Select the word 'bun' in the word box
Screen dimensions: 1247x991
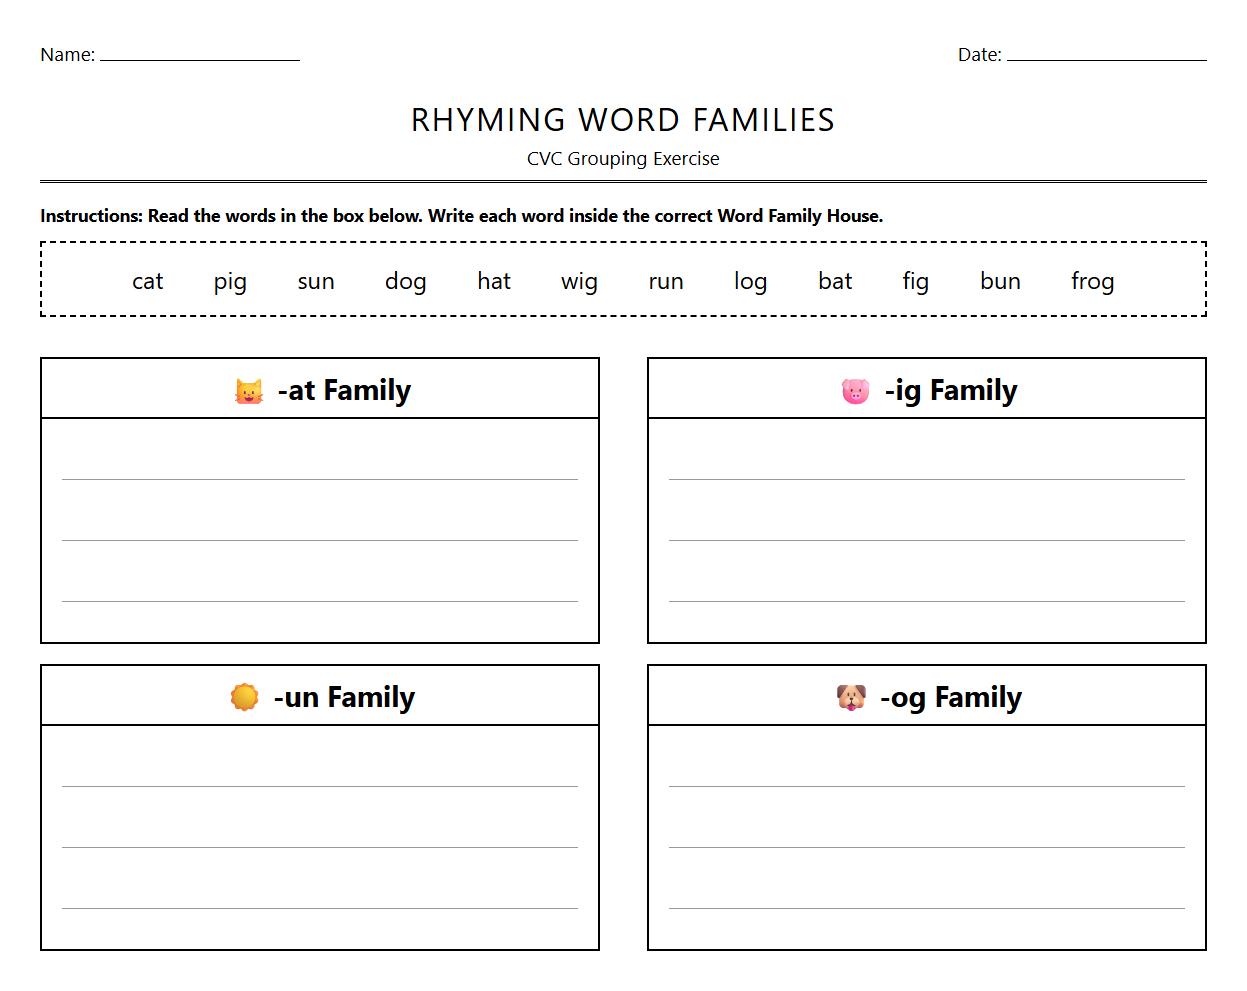pos(999,281)
